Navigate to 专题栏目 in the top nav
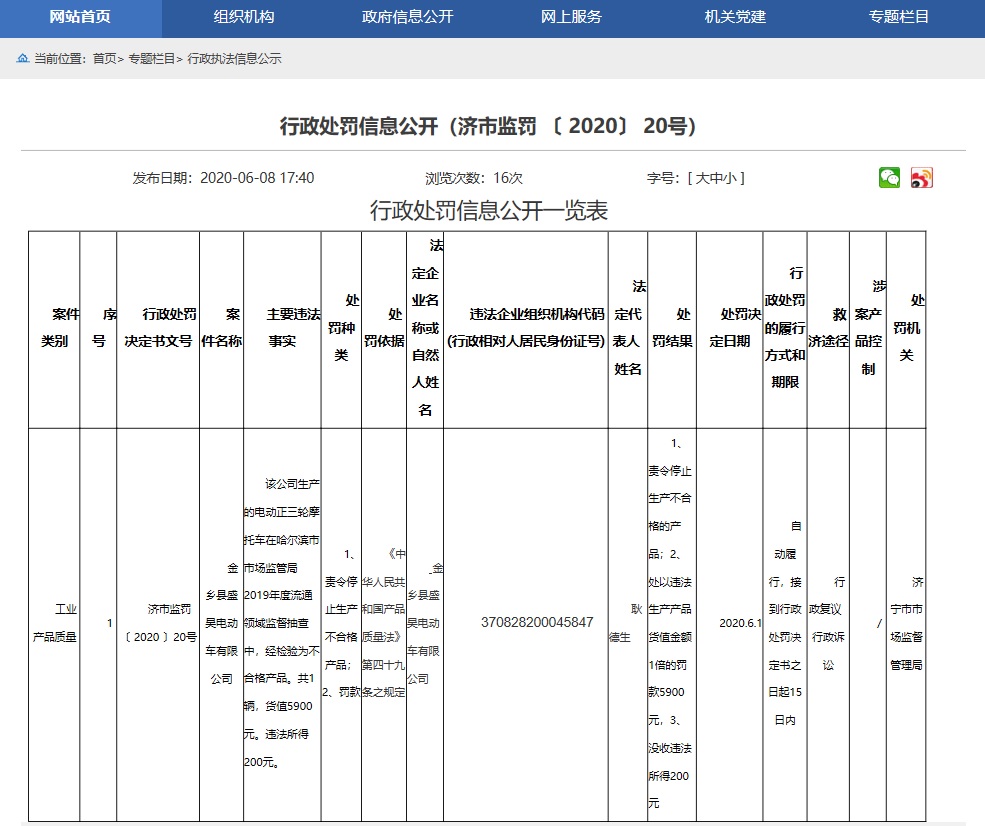Viewport: 985px width, 826px height. click(898, 17)
